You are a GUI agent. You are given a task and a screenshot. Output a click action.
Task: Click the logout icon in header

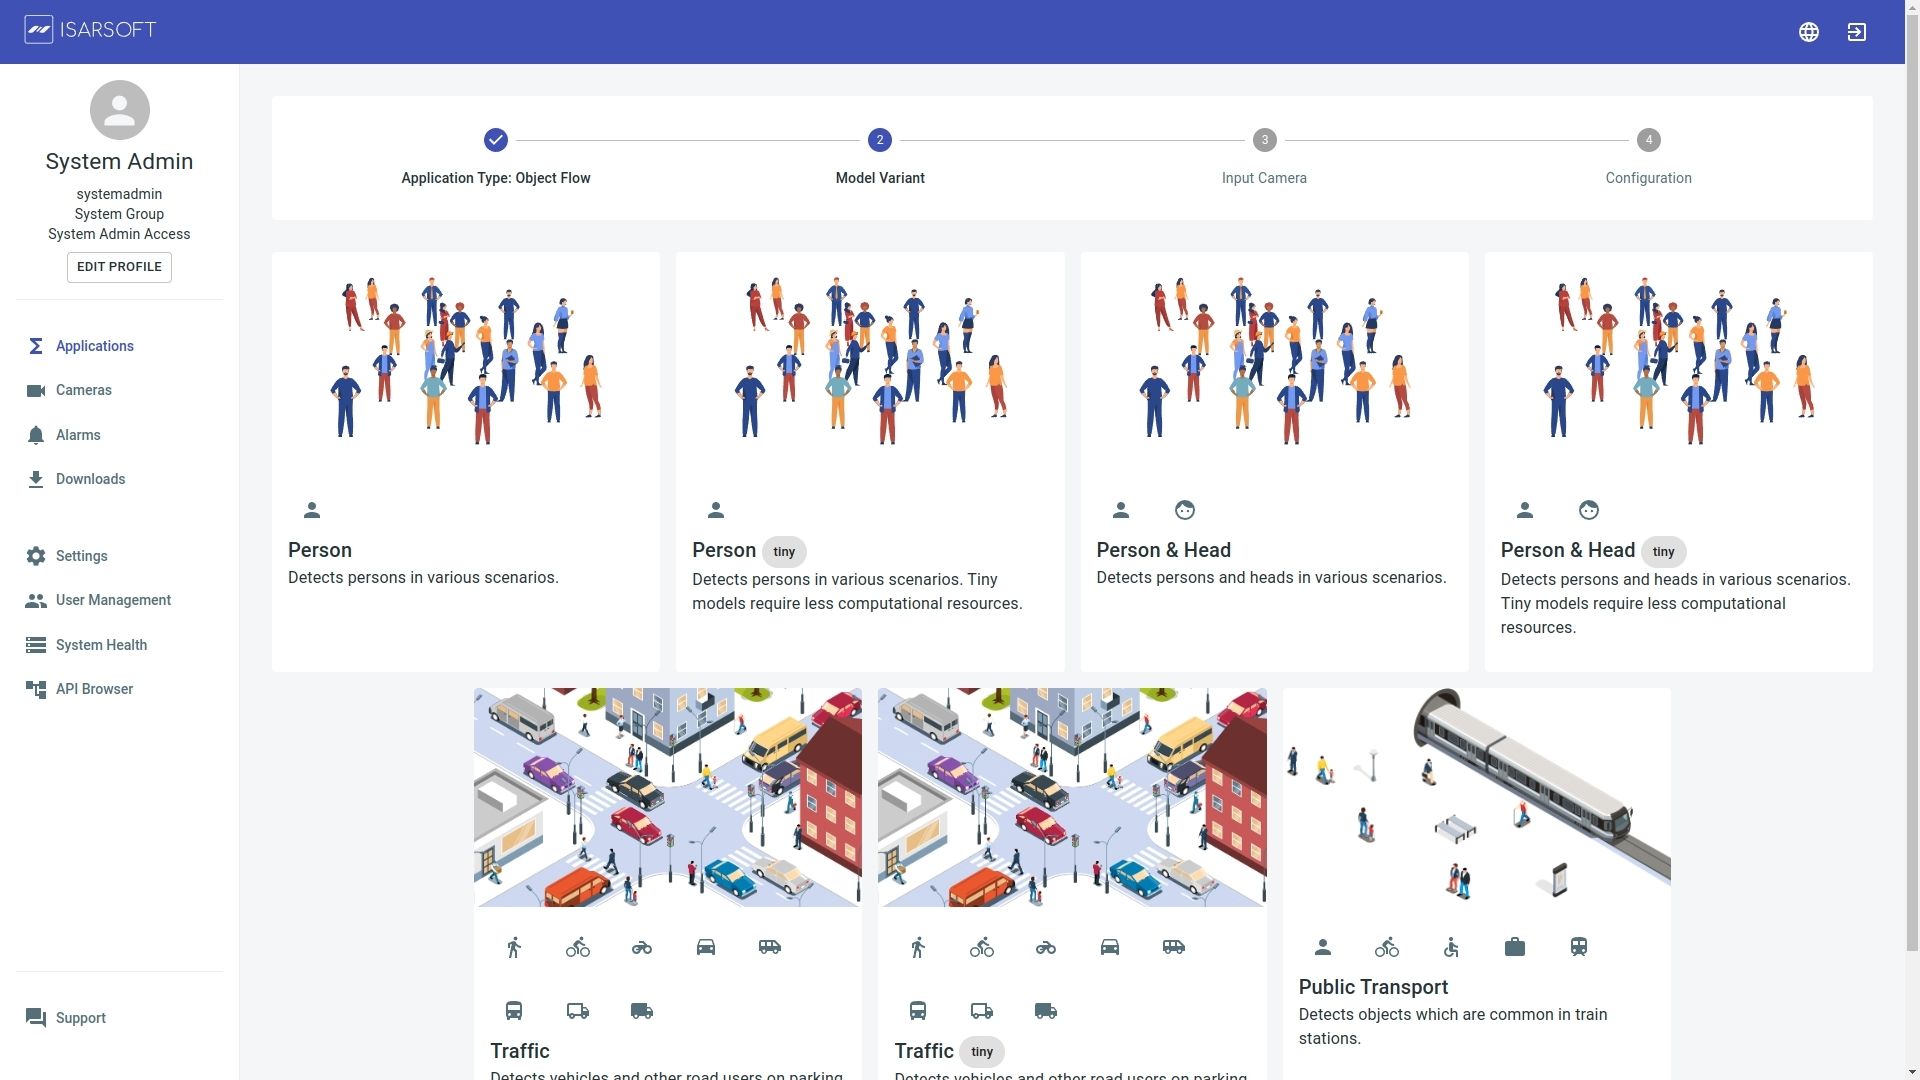[x=1856, y=32]
